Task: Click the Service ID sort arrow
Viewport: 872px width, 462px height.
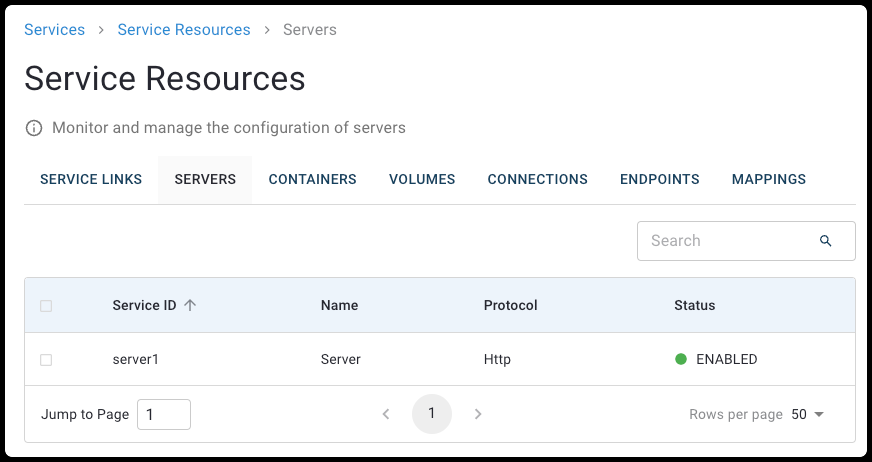Action: (190, 306)
